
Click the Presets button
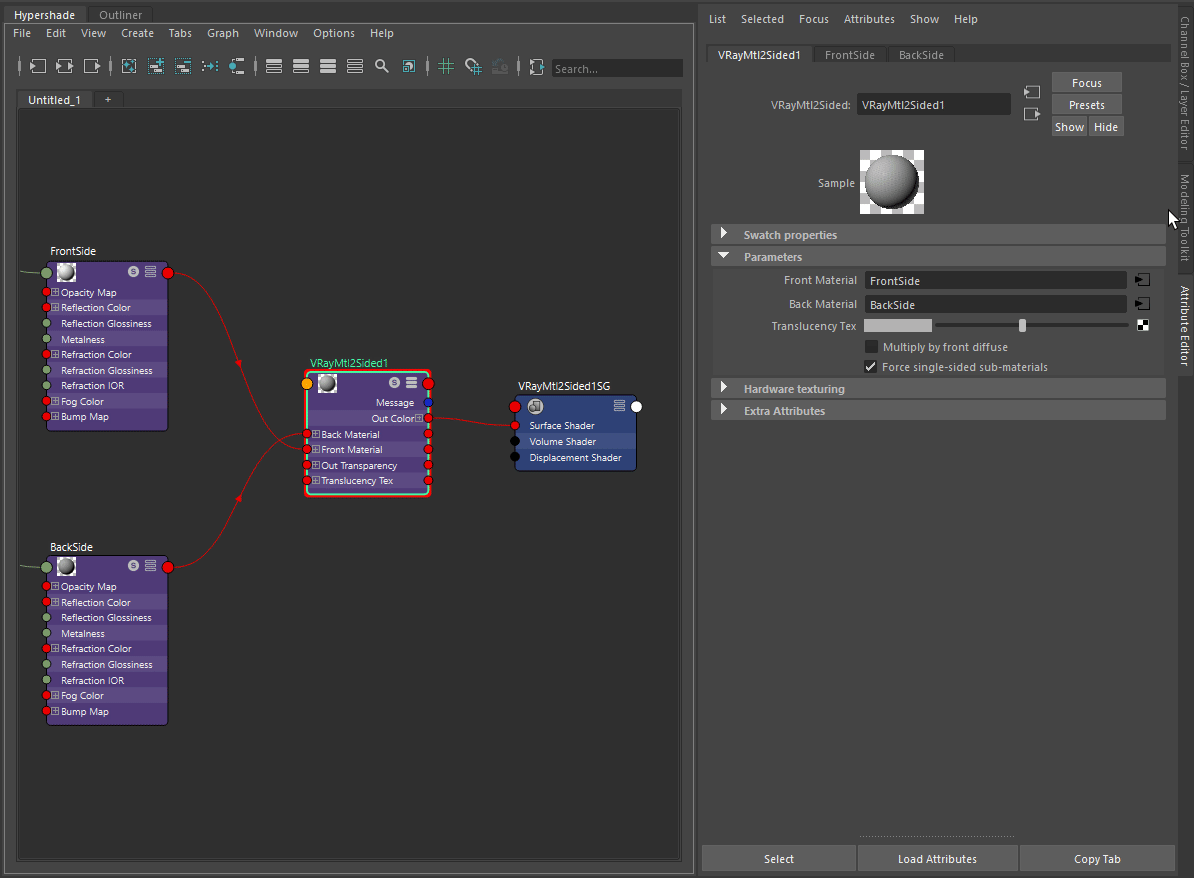[1087, 105]
